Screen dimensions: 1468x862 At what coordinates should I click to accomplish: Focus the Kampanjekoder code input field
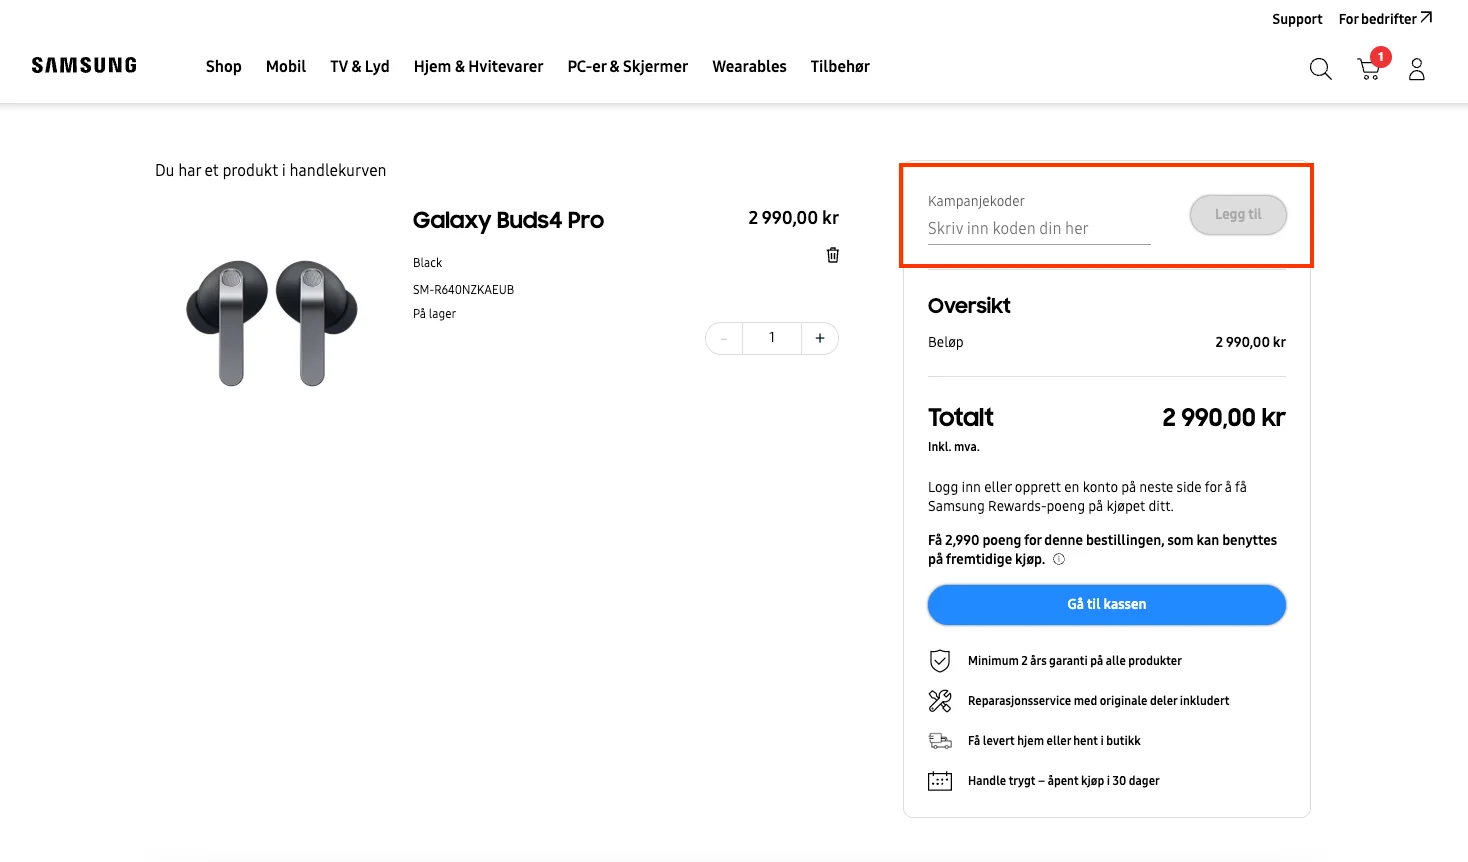click(x=1039, y=229)
